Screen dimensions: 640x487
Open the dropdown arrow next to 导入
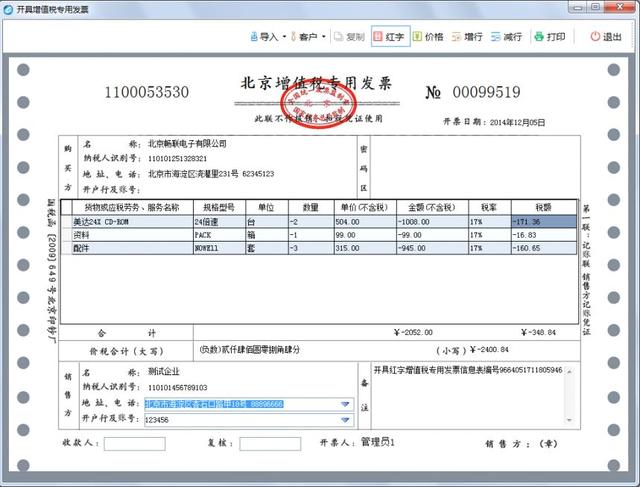point(284,37)
